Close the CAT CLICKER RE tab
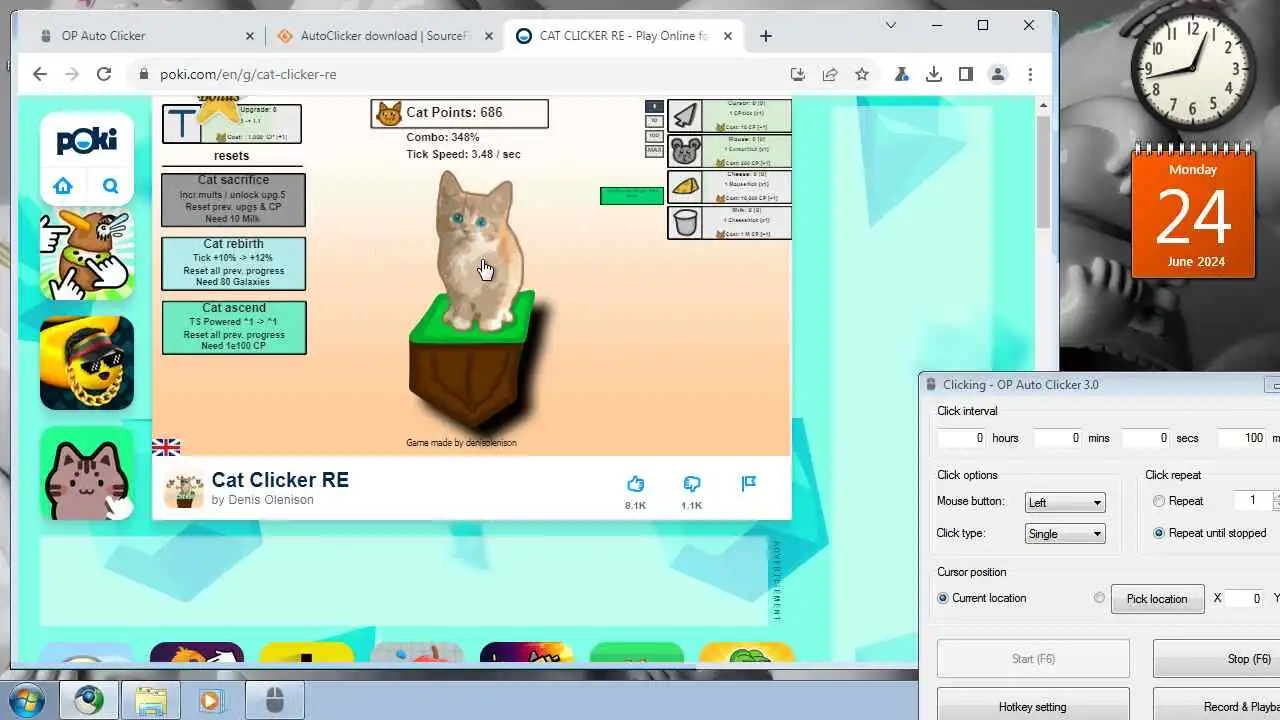The width and height of the screenshot is (1280, 720). point(727,36)
